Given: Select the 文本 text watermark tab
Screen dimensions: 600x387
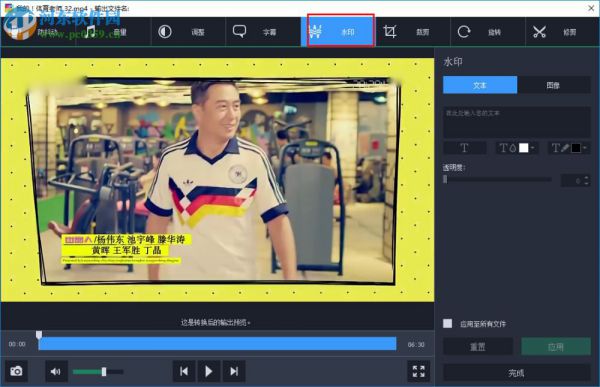Looking at the screenshot, I should tap(480, 85).
